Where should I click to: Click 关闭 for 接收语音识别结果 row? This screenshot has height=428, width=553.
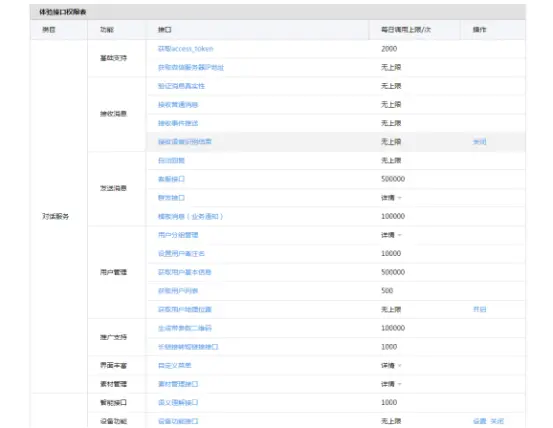click(x=479, y=142)
